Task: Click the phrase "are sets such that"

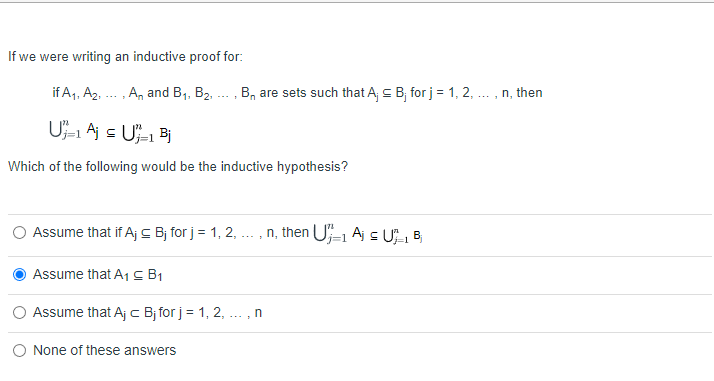Action: click(311, 92)
